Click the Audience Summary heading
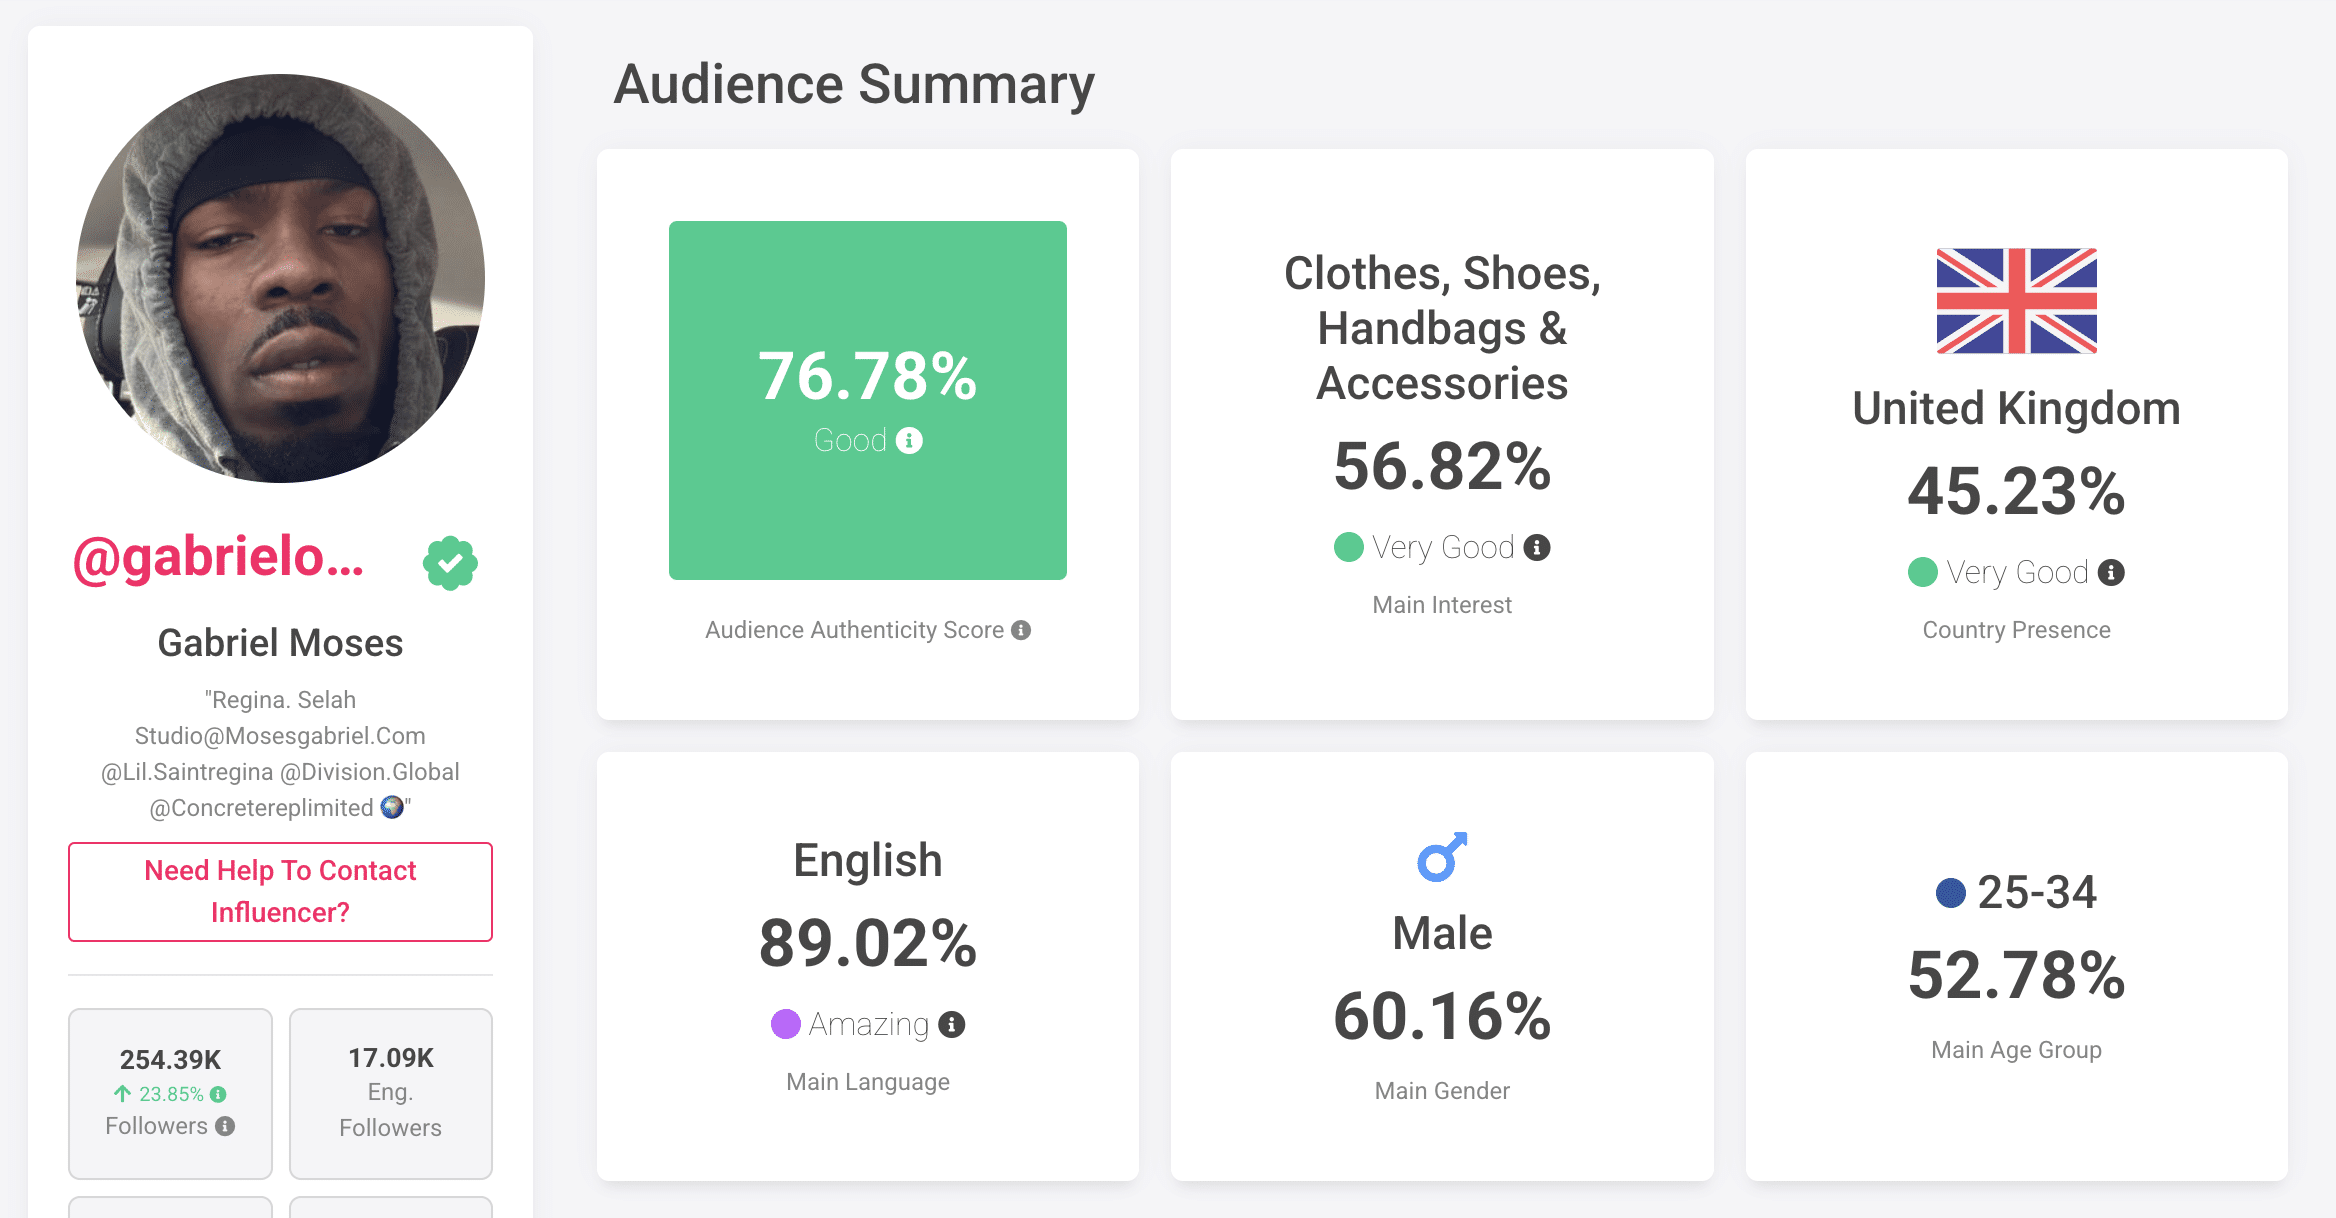The height and width of the screenshot is (1218, 2336). [853, 84]
